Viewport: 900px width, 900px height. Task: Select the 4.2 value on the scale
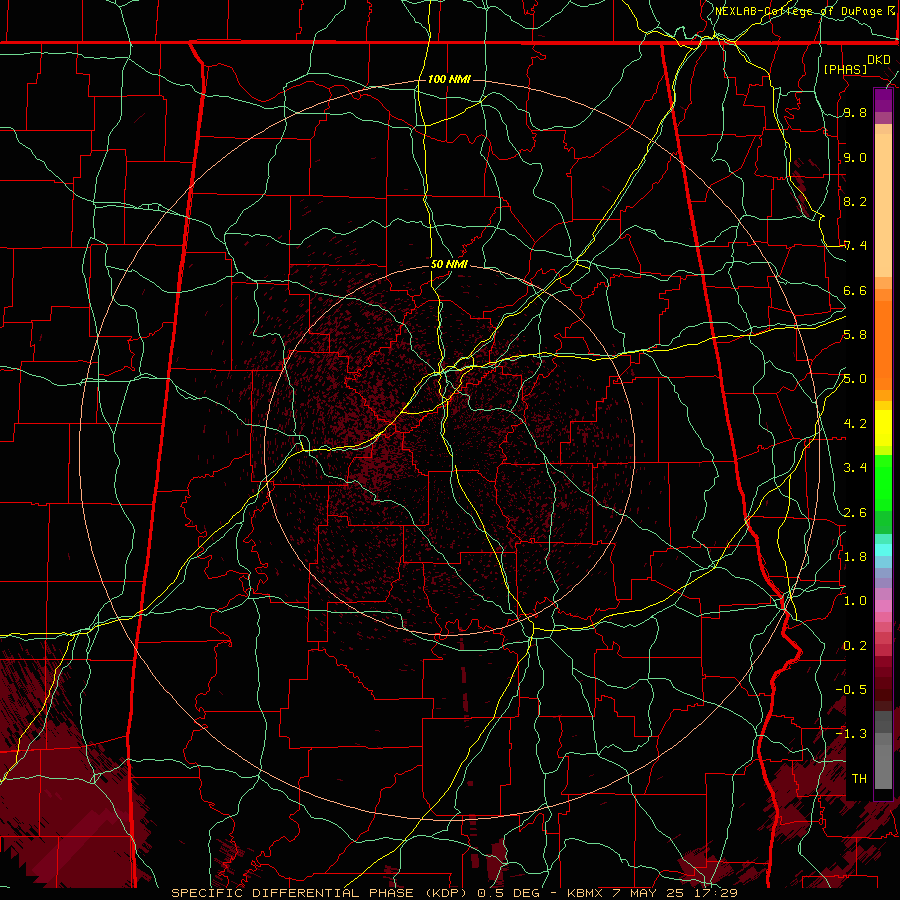(855, 424)
